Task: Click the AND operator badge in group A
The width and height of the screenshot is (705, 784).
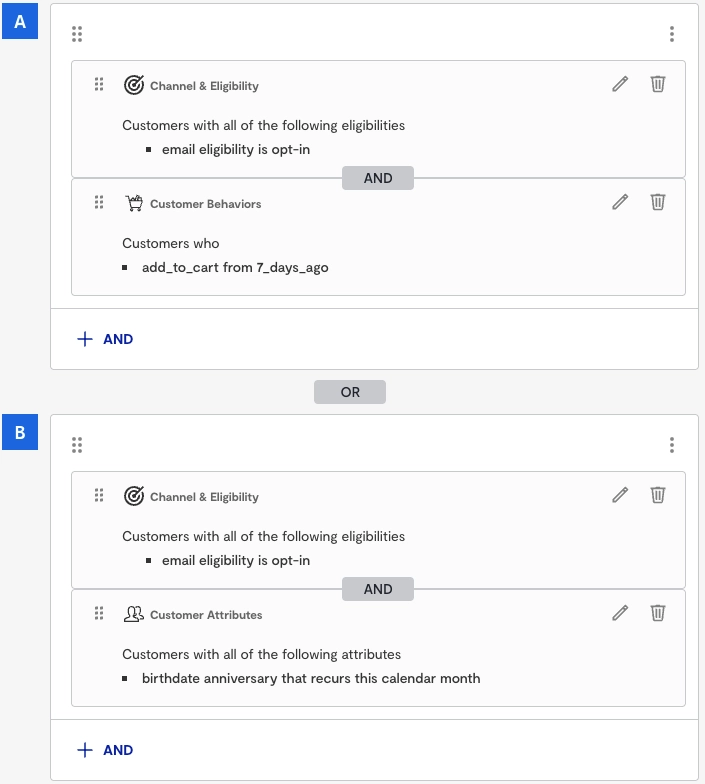Action: click(377, 178)
